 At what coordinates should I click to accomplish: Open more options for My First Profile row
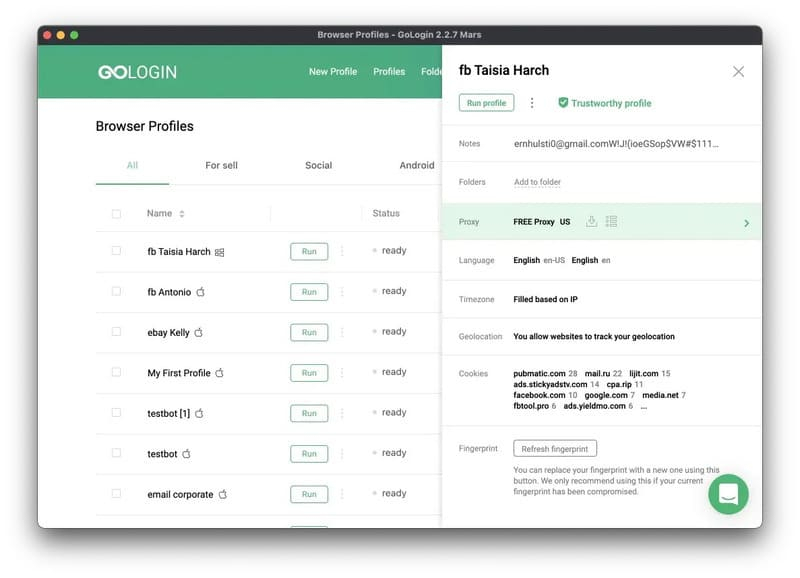tap(342, 372)
